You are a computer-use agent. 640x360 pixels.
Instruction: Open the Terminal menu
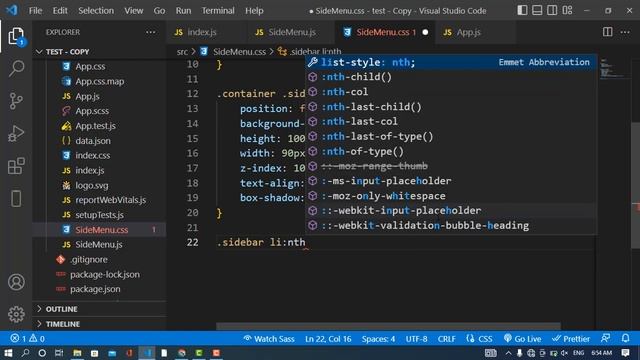[218, 11]
